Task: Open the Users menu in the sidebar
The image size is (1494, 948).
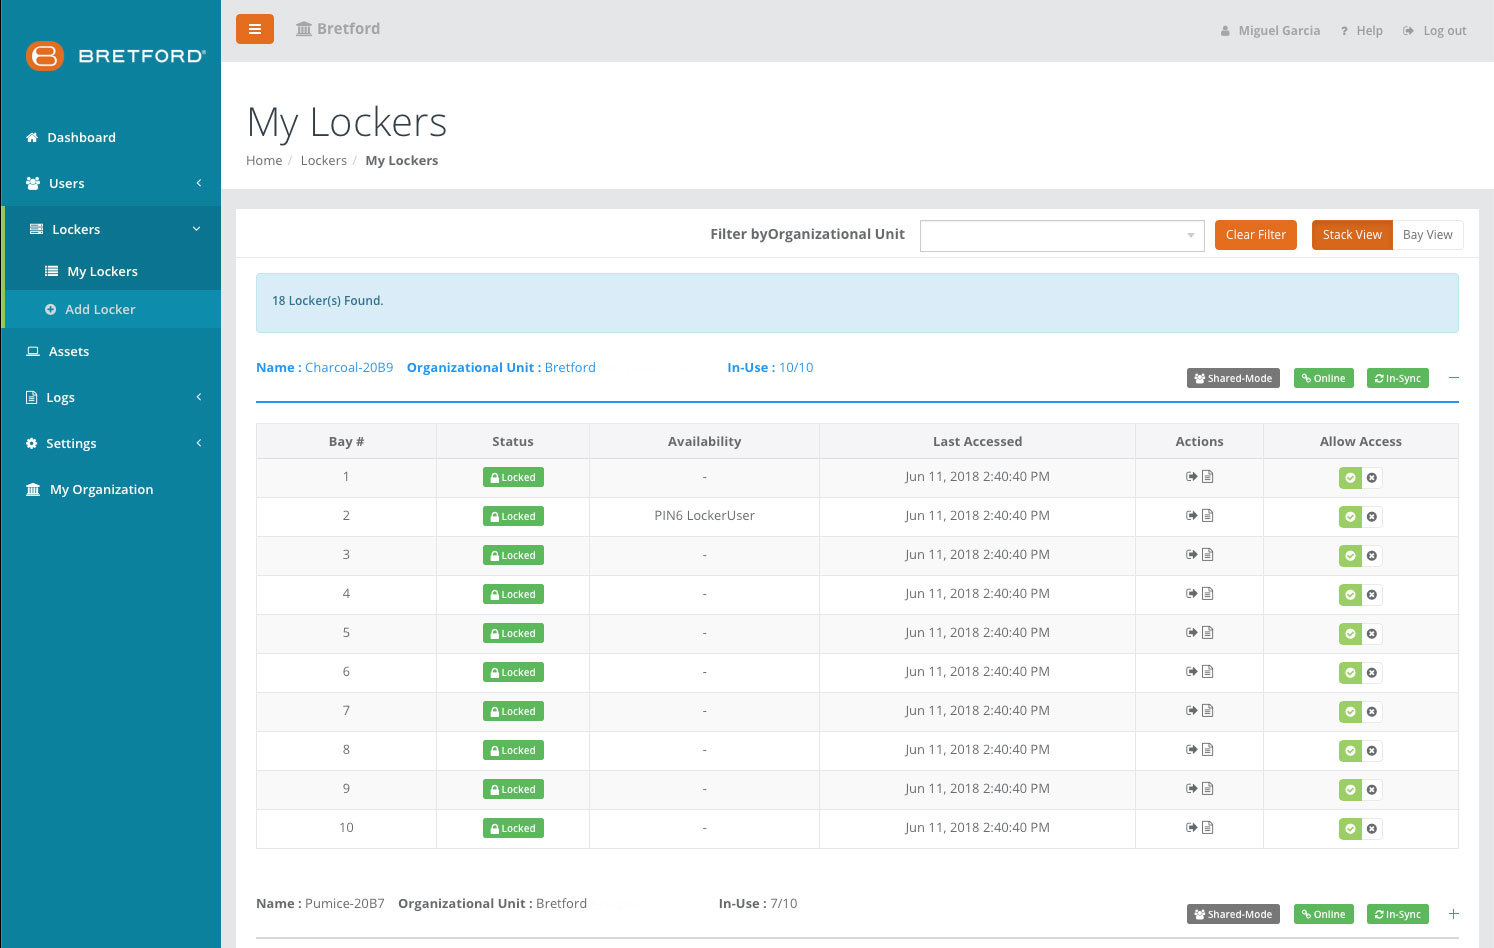Action: (x=66, y=183)
